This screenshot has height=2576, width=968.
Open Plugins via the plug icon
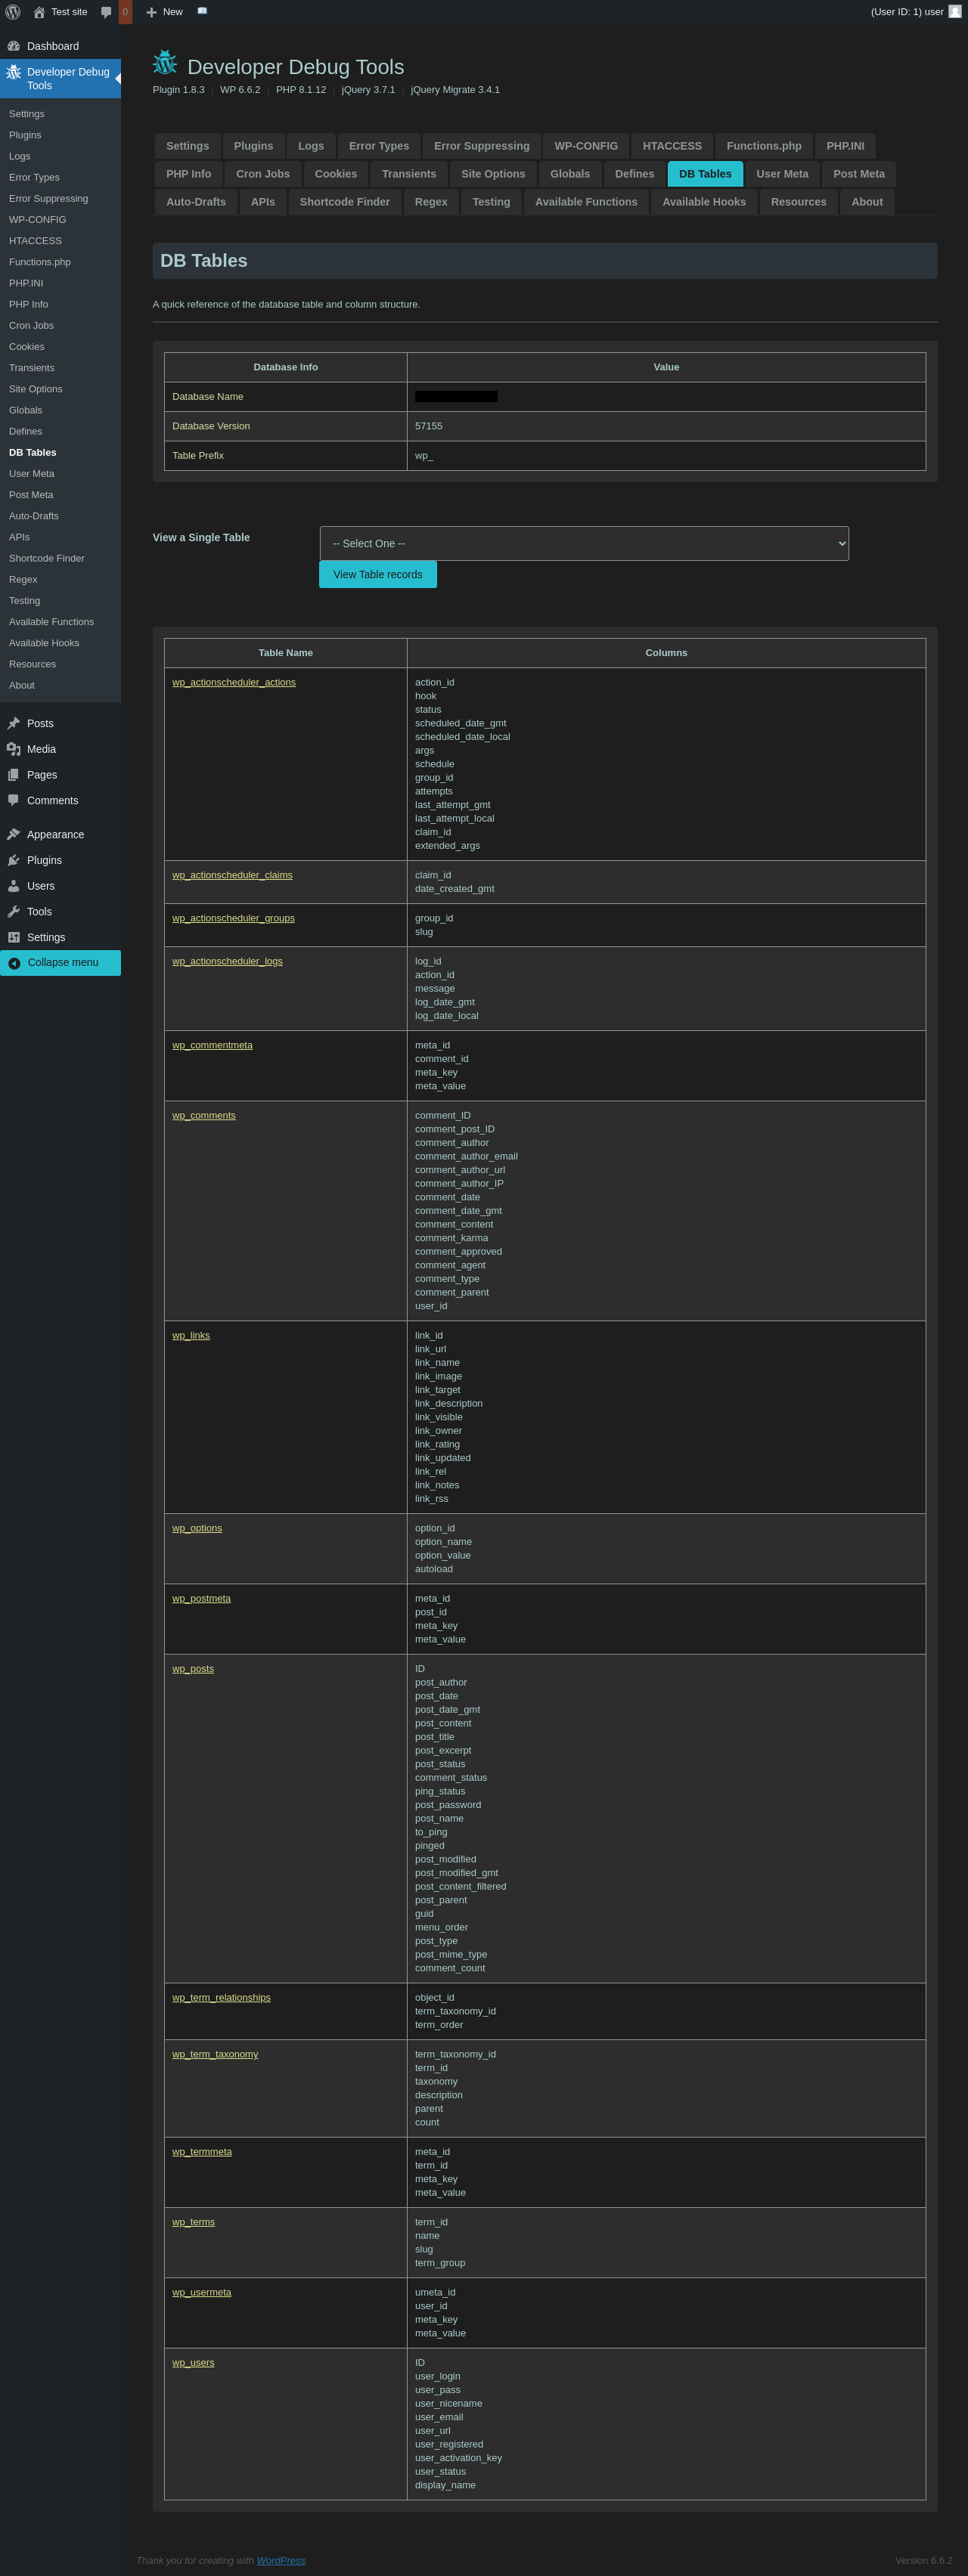point(13,860)
